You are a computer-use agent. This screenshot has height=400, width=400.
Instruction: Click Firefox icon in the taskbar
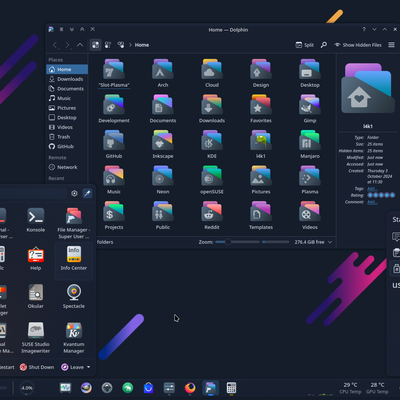(x=190, y=388)
